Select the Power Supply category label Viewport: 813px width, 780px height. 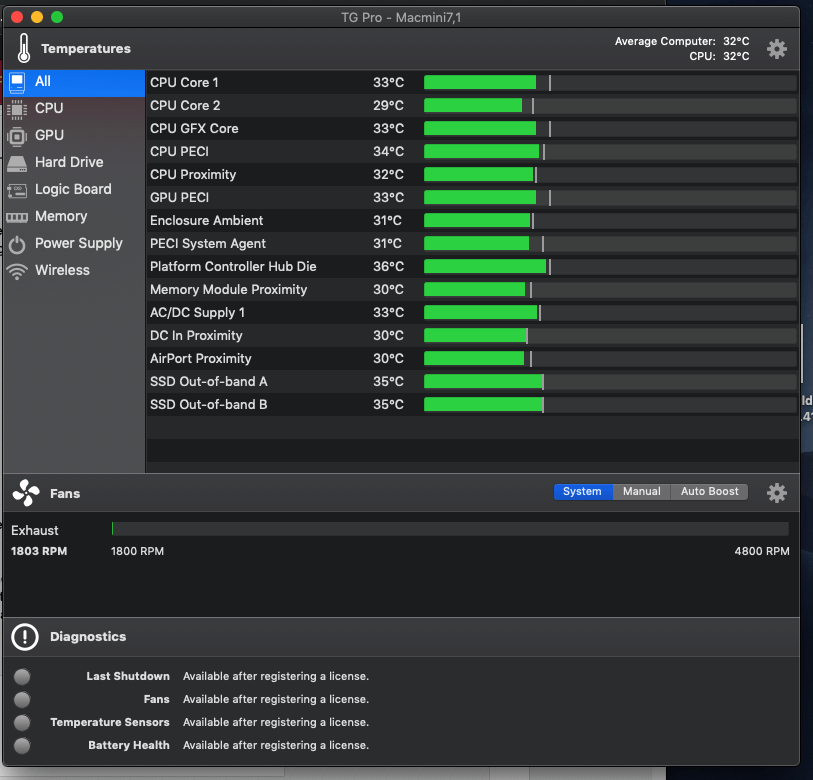coord(79,243)
